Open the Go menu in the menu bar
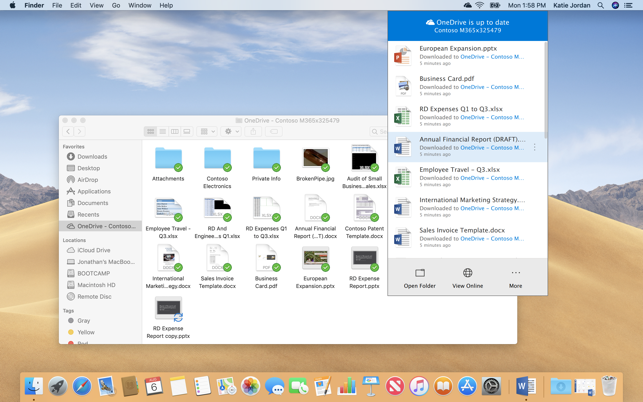 116,5
